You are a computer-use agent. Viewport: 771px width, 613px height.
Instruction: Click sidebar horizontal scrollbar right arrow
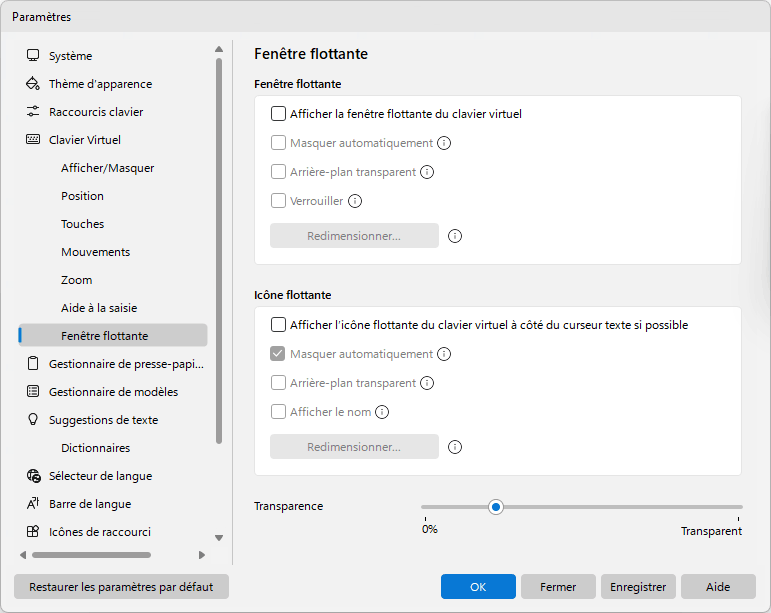tap(202, 555)
